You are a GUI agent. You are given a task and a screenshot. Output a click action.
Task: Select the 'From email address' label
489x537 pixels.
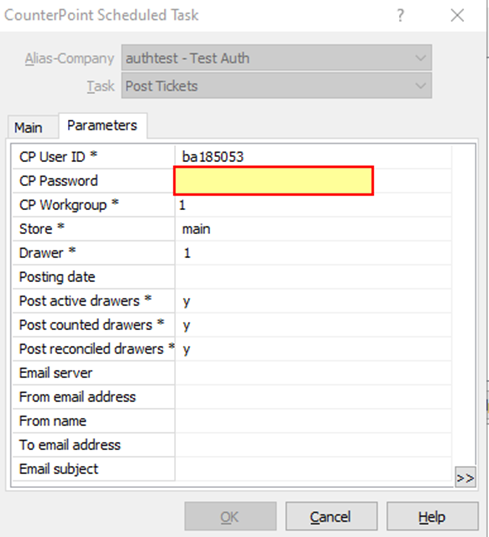(77, 397)
